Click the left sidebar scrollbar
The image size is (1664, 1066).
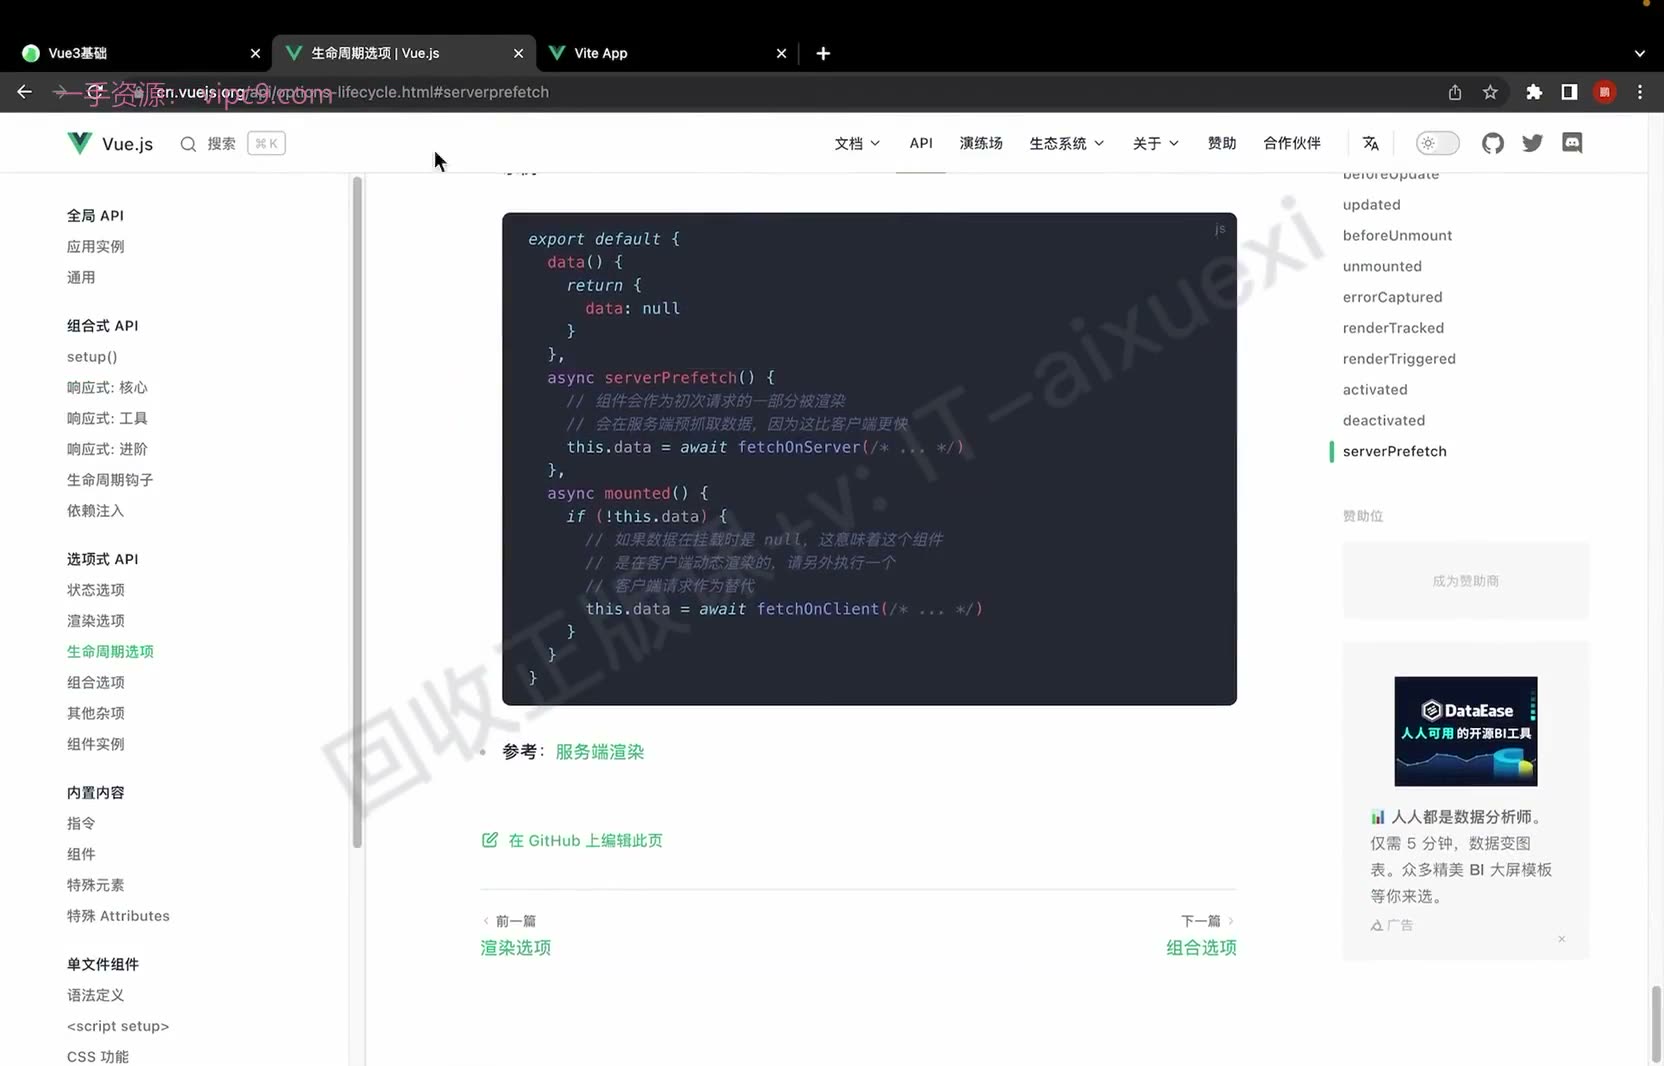357,512
